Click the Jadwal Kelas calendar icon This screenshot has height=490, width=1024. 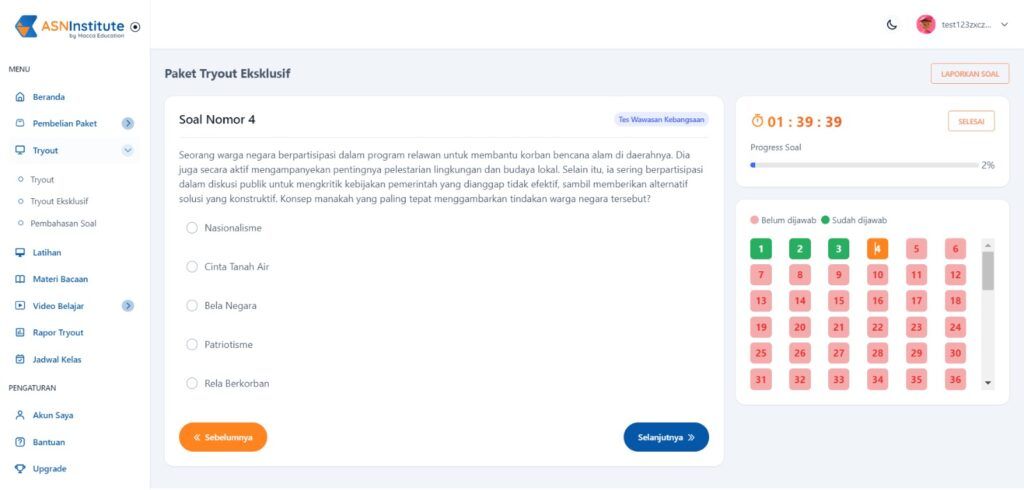tap(20, 359)
